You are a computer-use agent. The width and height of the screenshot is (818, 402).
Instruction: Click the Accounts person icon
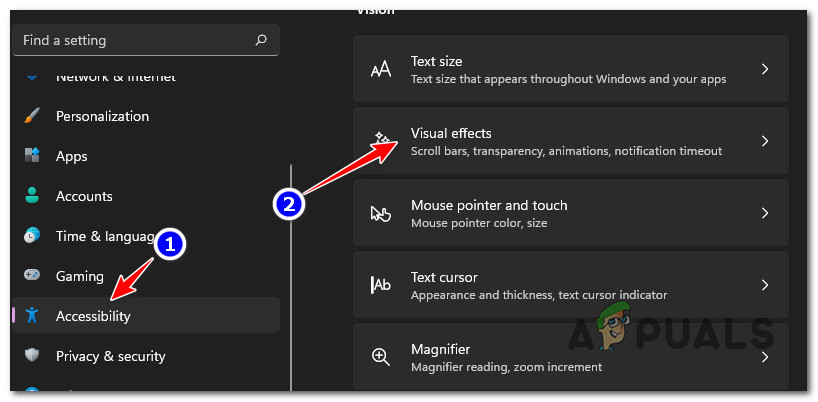[x=32, y=196]
